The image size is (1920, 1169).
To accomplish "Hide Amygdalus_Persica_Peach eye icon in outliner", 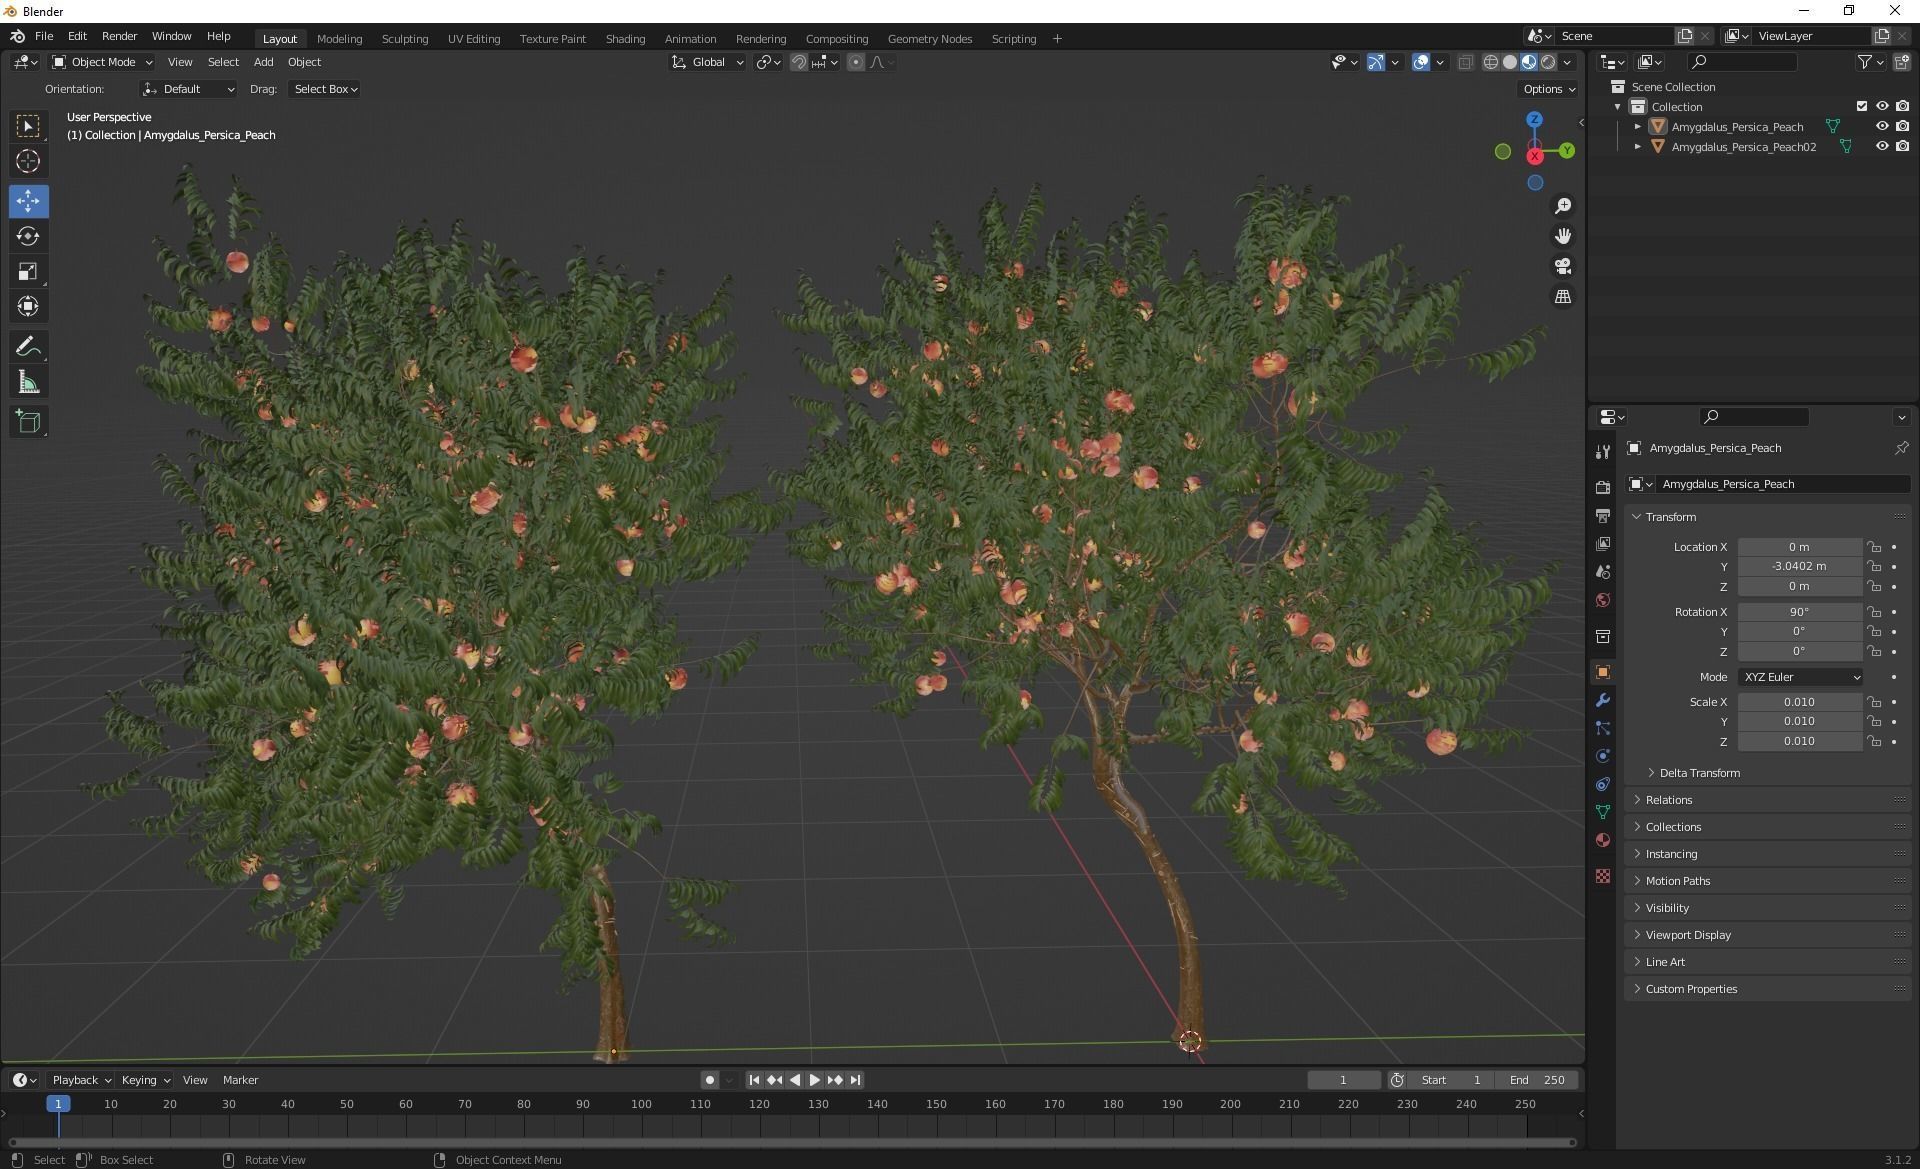I will click(1881, 126).
